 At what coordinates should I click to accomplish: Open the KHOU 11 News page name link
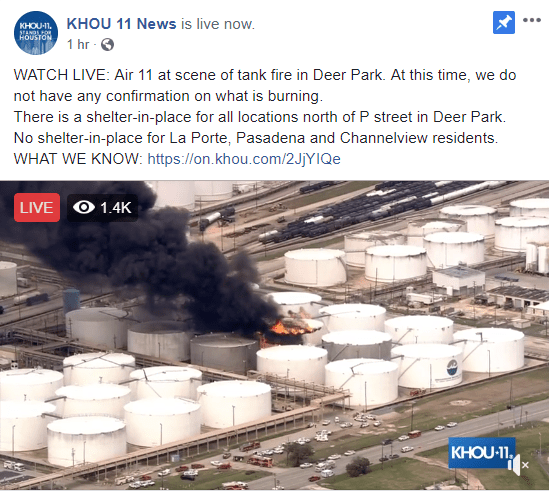point(121,24)
